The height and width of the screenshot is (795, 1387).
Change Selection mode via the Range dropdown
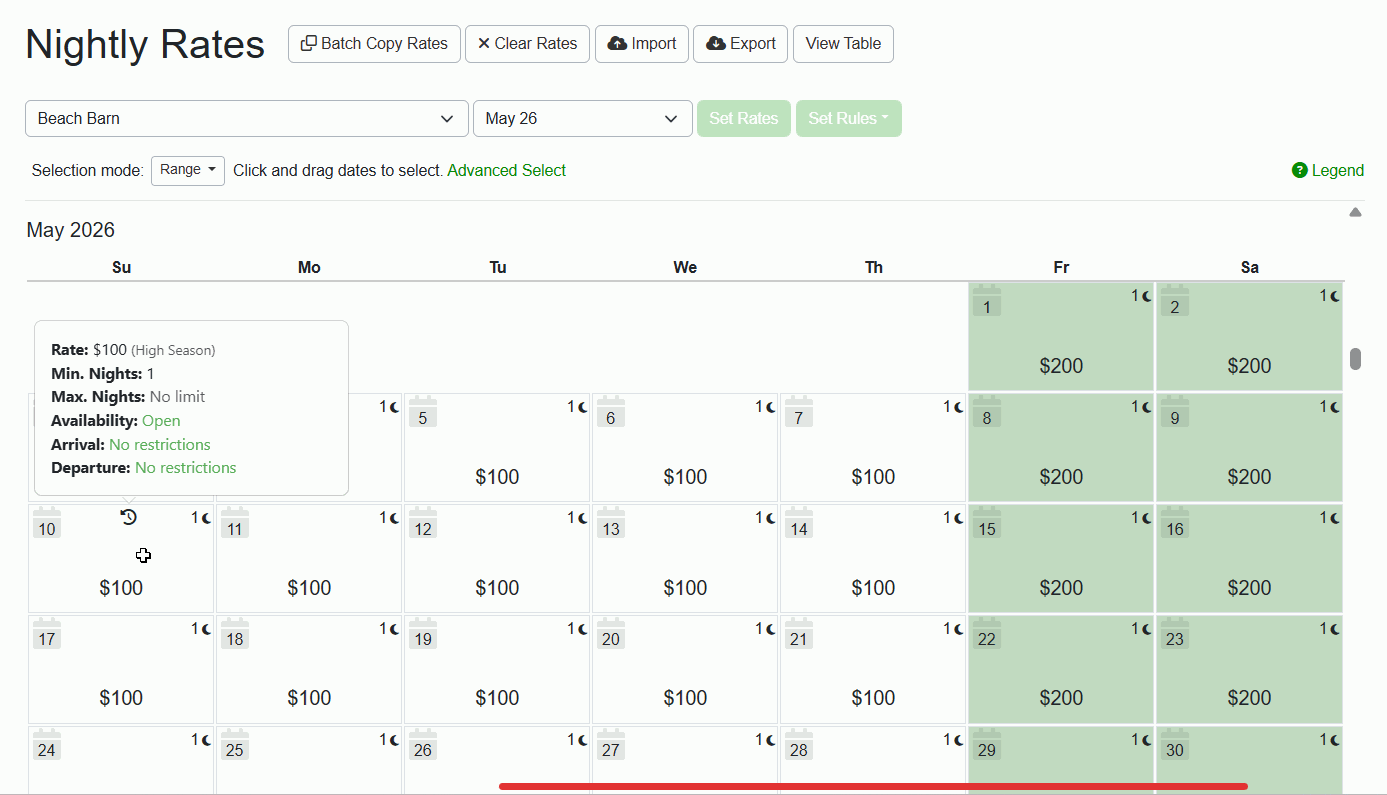click(x=187, y=170)
